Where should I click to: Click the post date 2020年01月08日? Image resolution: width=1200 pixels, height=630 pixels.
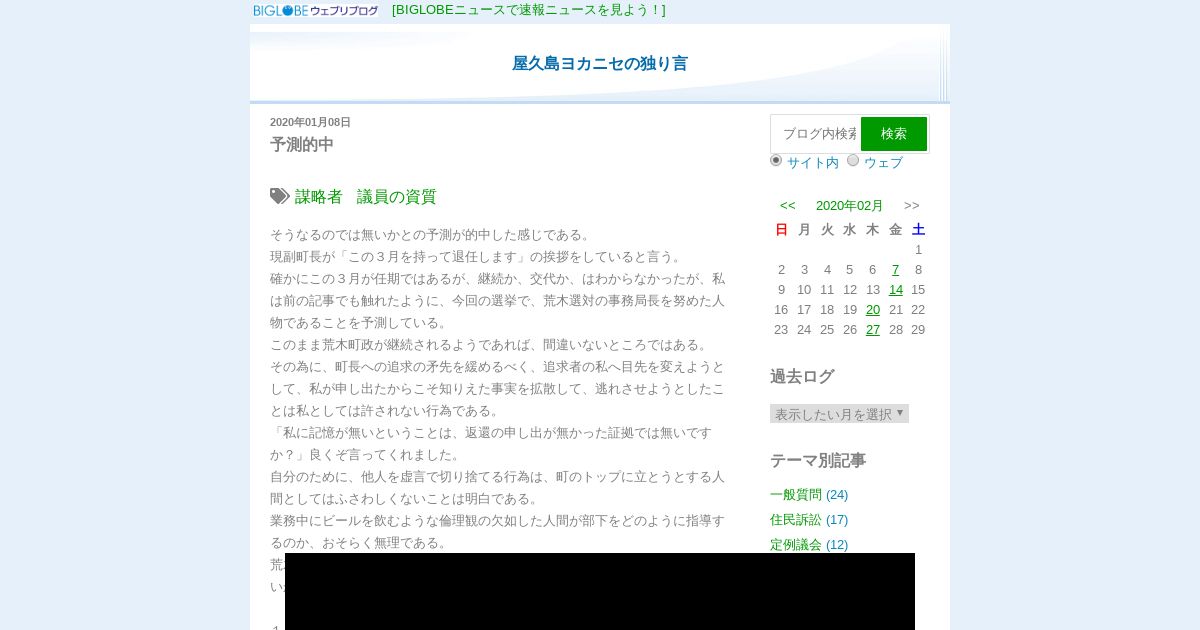[310, 122]
